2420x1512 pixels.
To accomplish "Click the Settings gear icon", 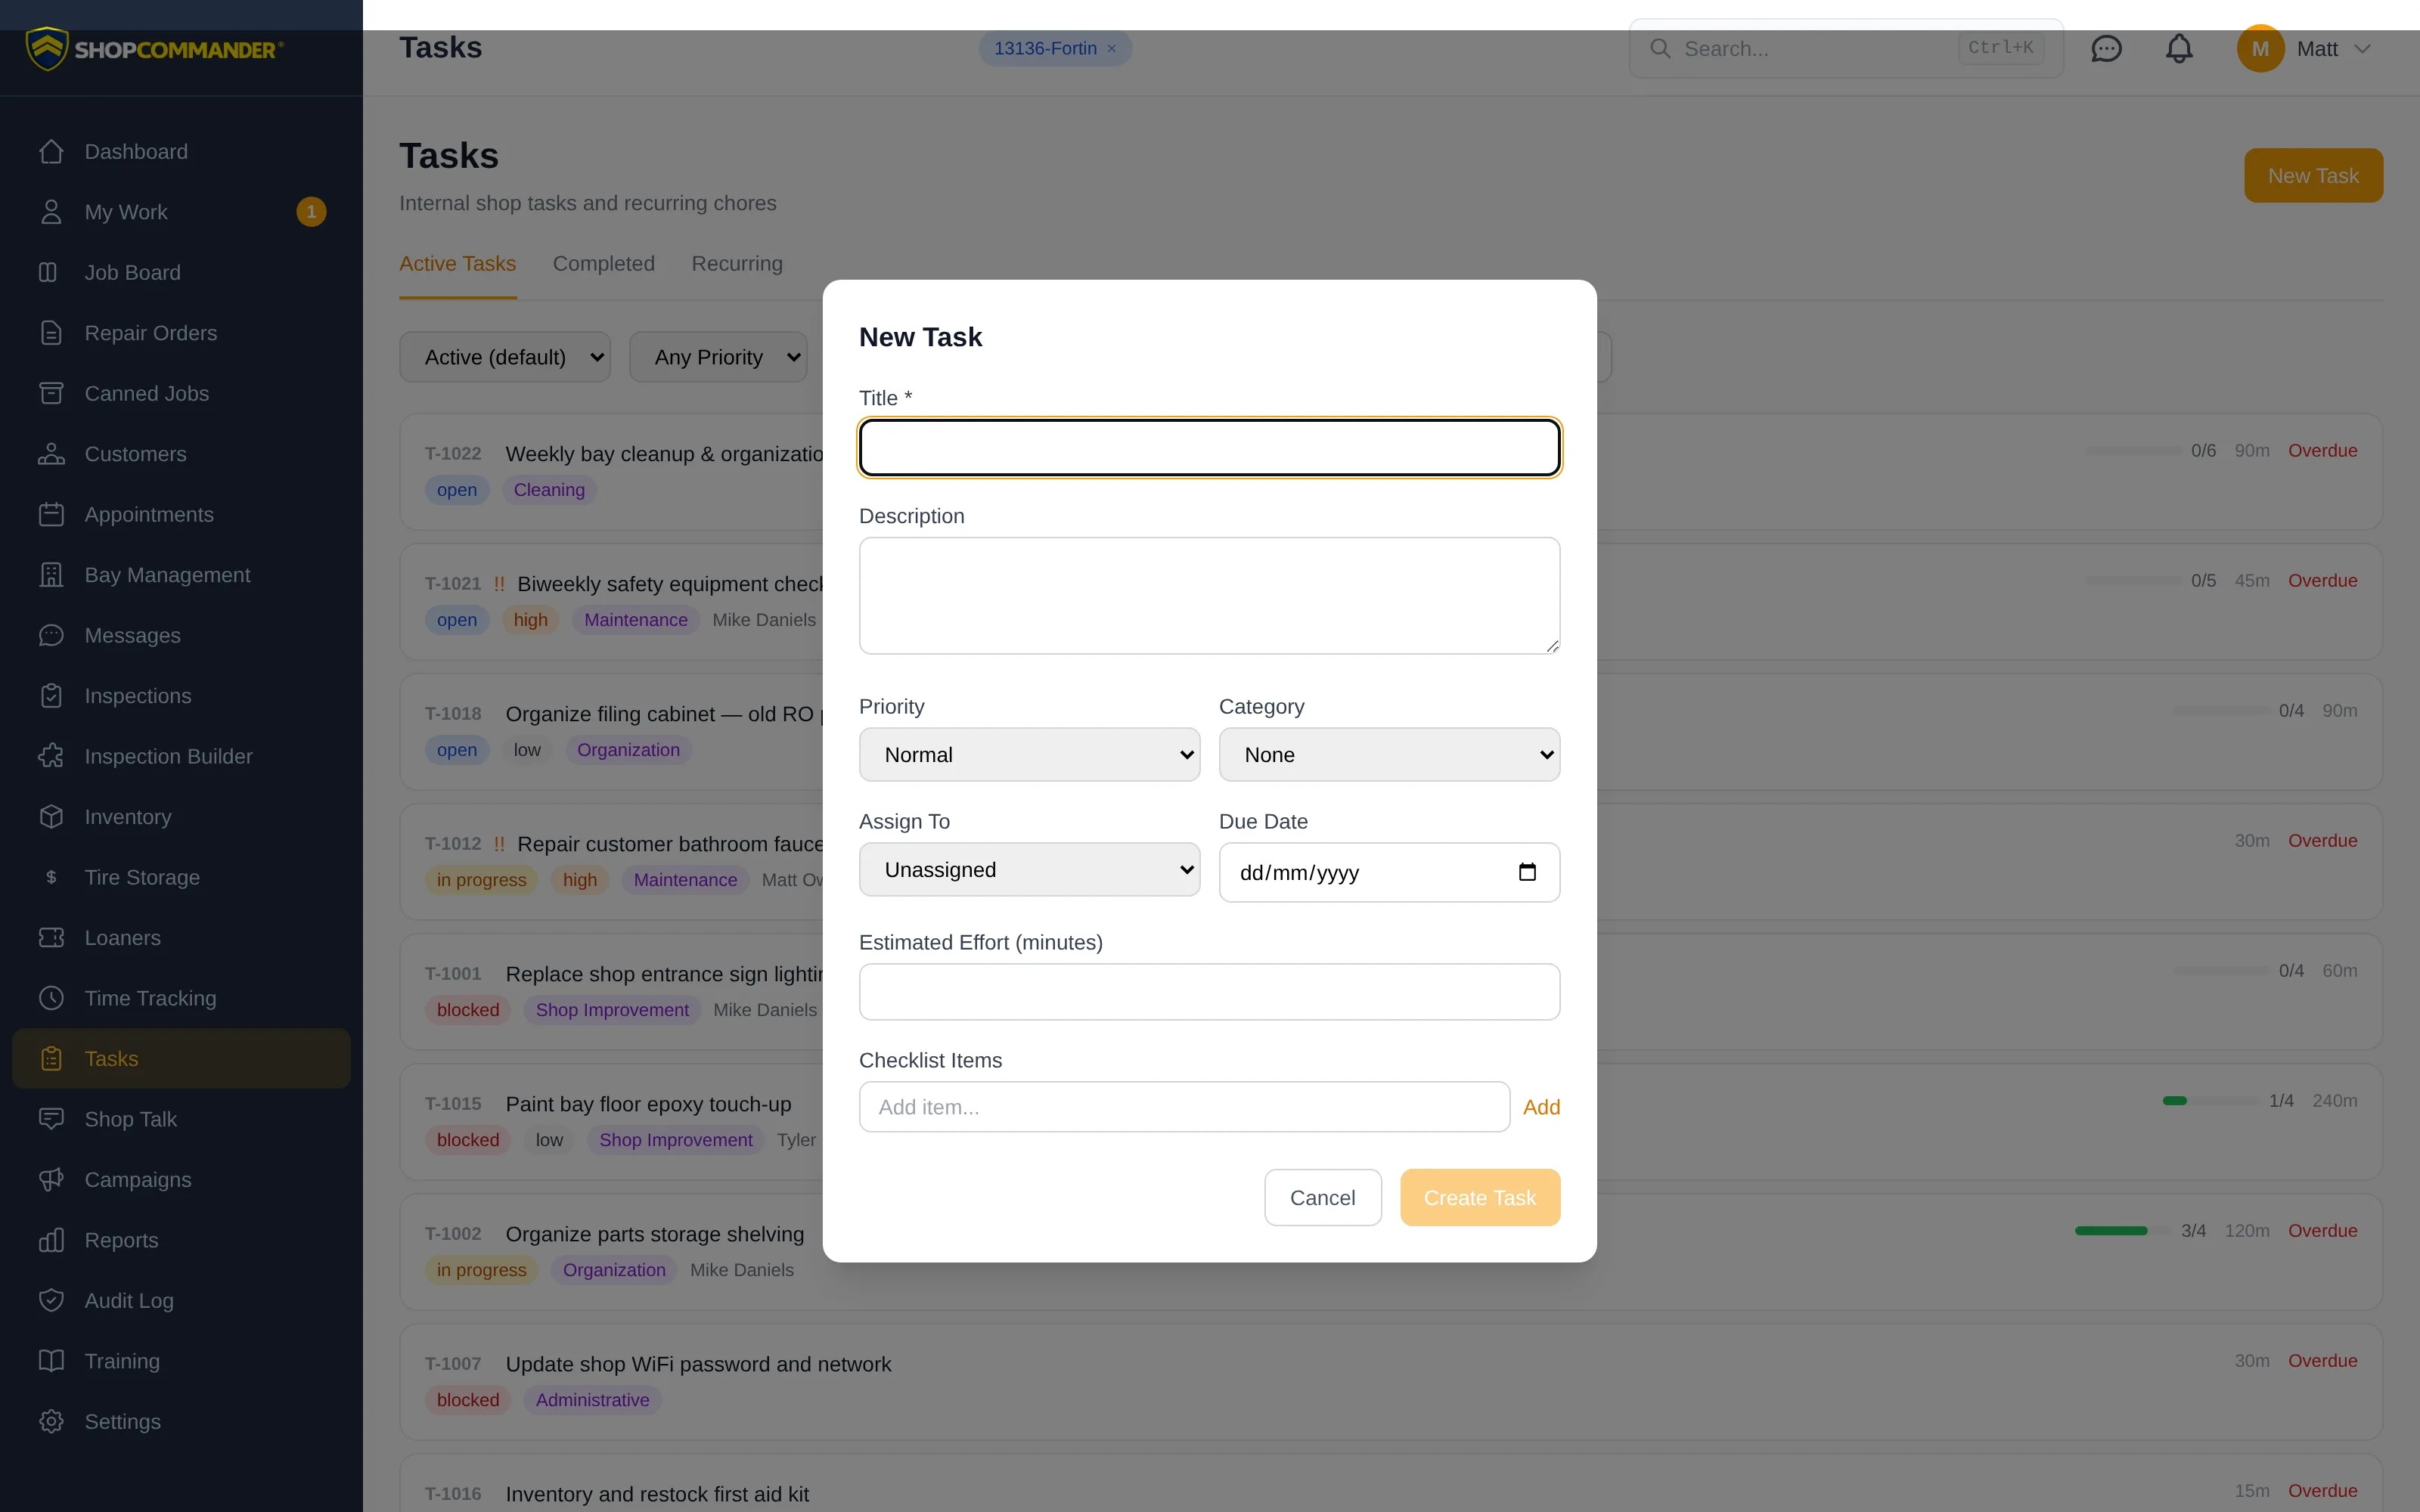I will (51, 1422).
